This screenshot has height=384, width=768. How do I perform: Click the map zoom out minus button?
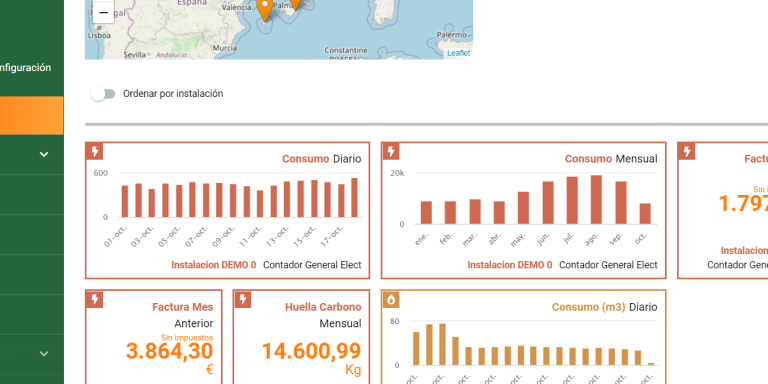point(103,13)
